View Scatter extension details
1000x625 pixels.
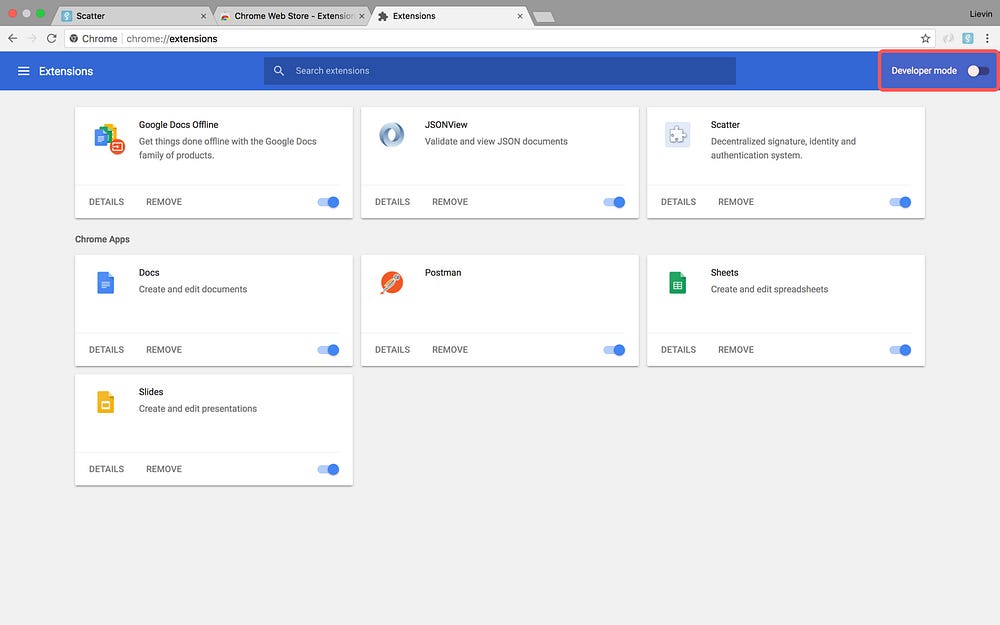click(678, 202)
